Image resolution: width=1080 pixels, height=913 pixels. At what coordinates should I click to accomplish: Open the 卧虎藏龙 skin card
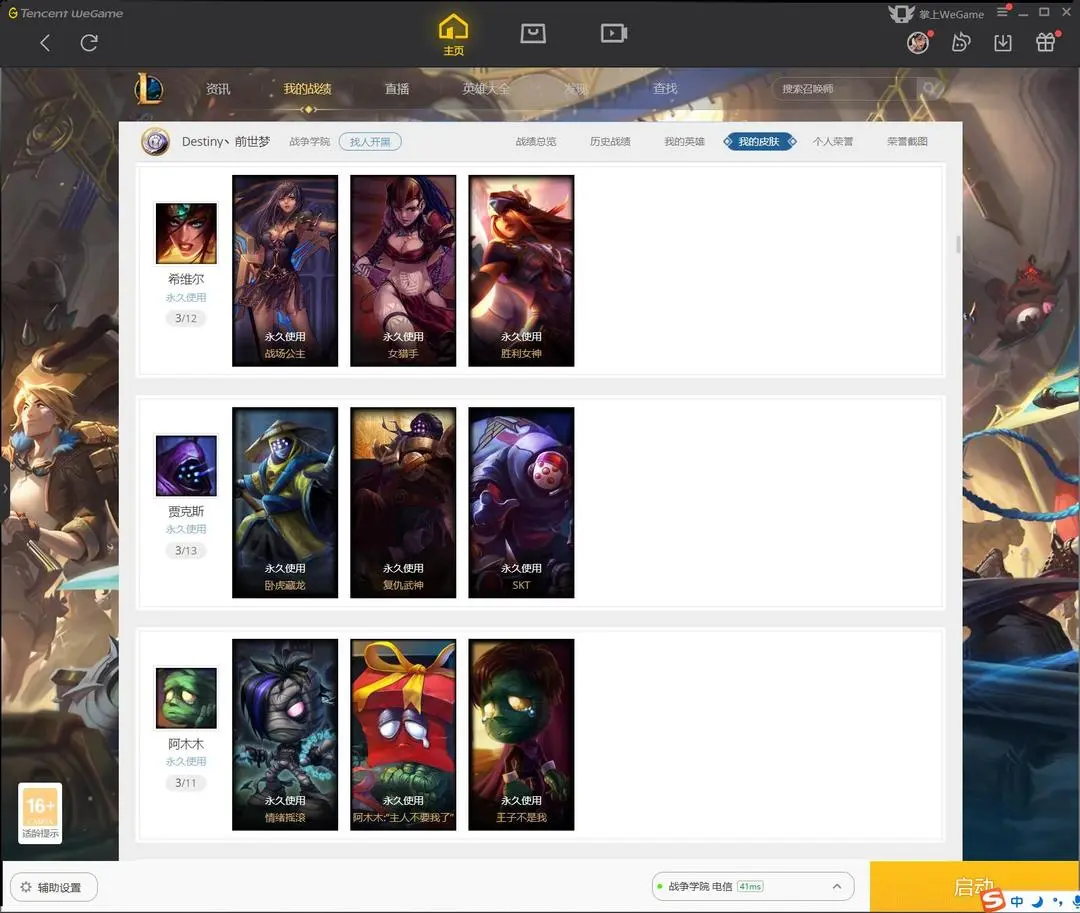tap(285, 503)
